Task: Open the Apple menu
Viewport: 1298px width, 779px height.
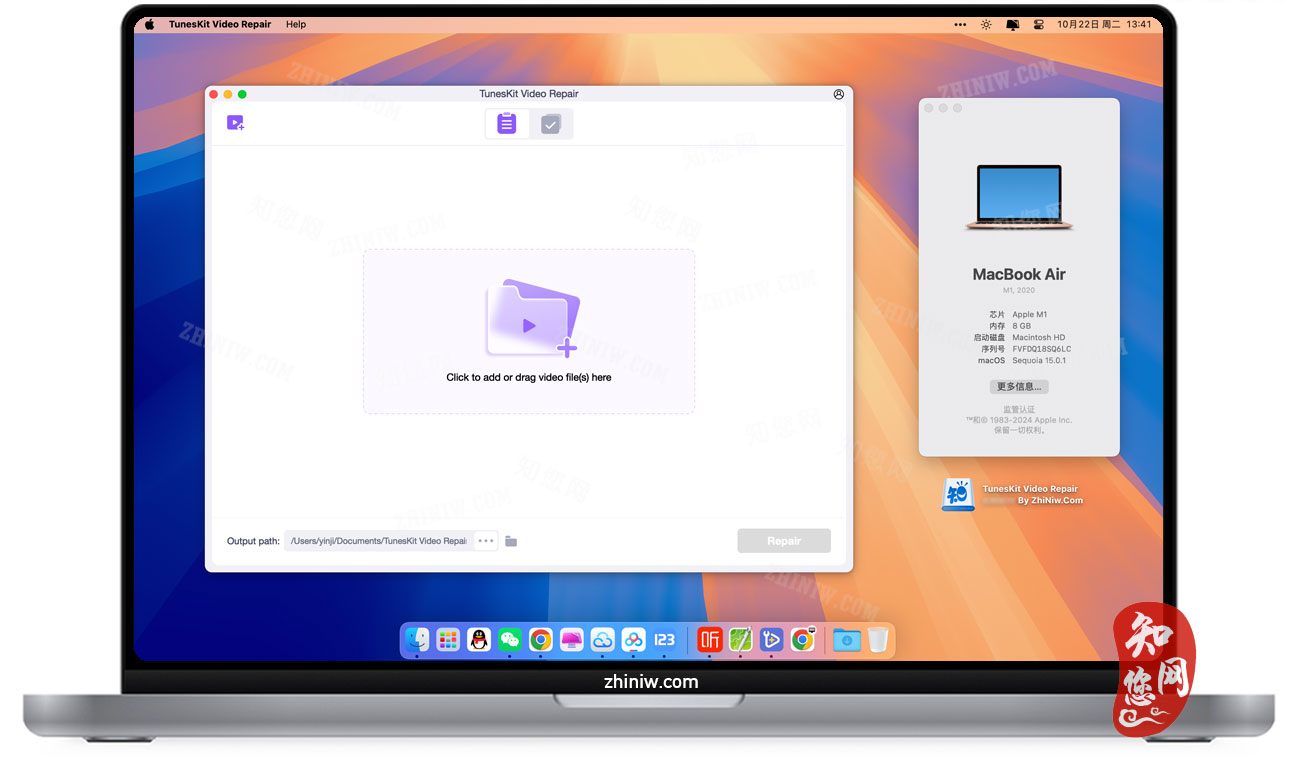Action: (150, 24)
